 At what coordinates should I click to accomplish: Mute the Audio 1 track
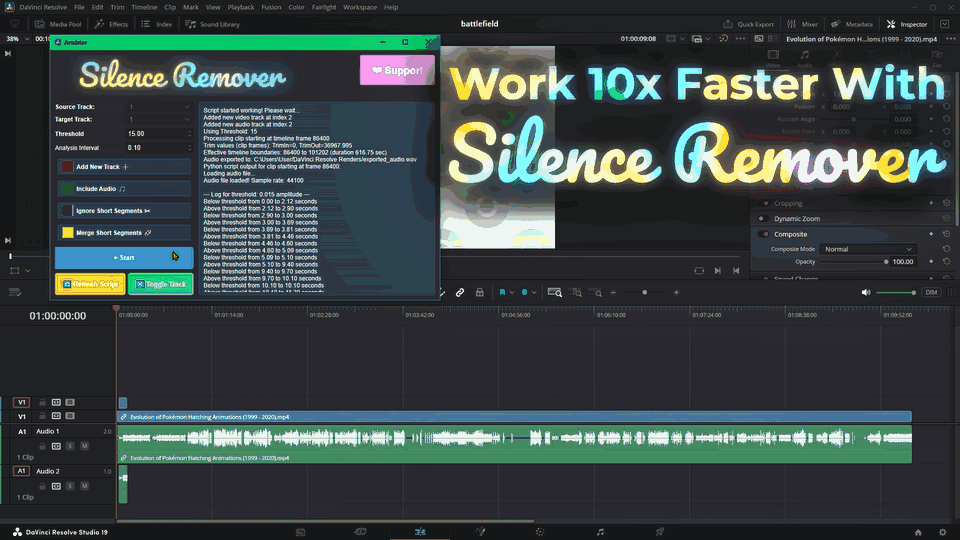point(84,446)
